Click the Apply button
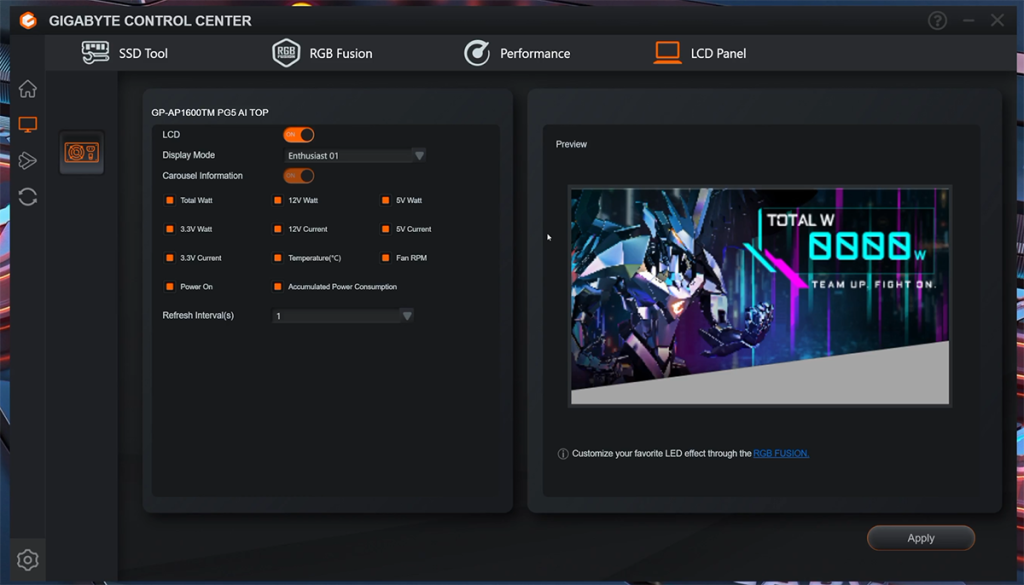Screen dimensions: 1024x585 pos(921,538)
